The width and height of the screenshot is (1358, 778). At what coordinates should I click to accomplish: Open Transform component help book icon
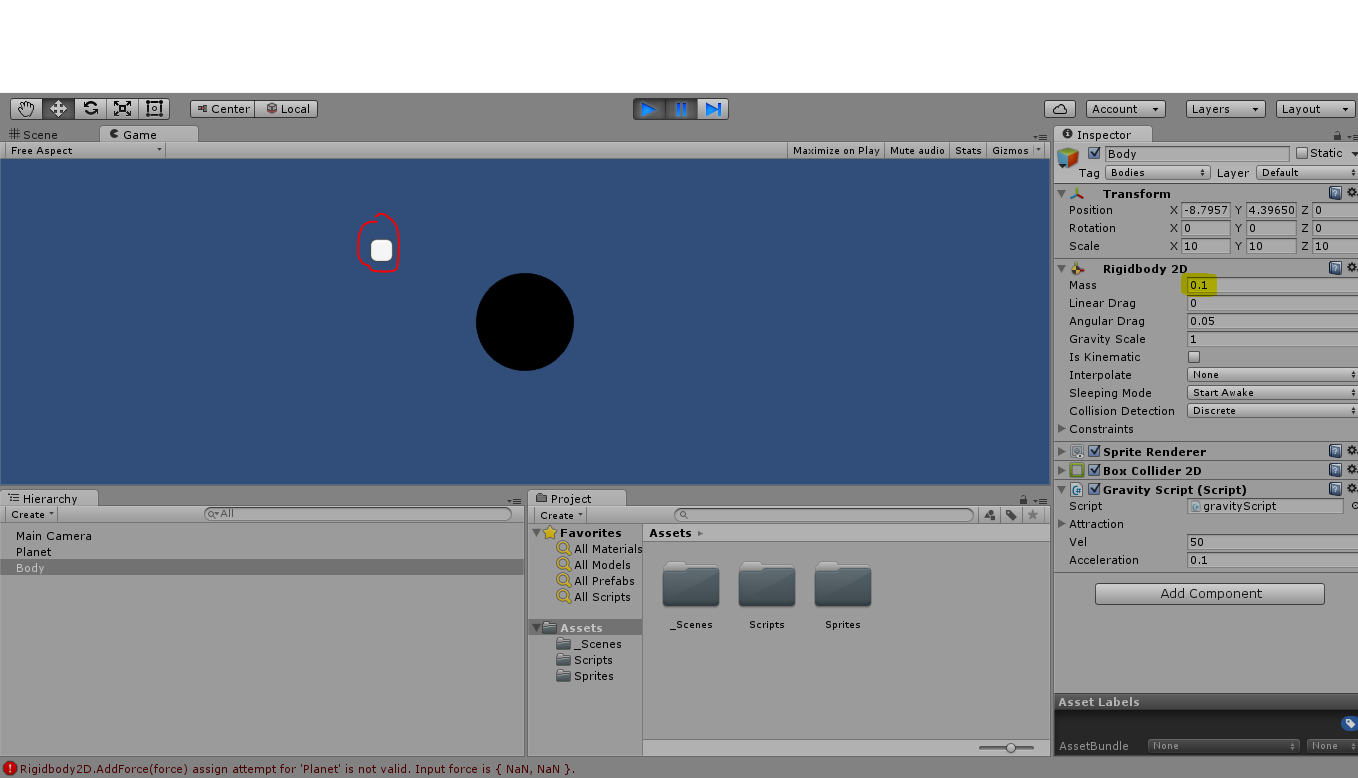(x=1335, y=193)
